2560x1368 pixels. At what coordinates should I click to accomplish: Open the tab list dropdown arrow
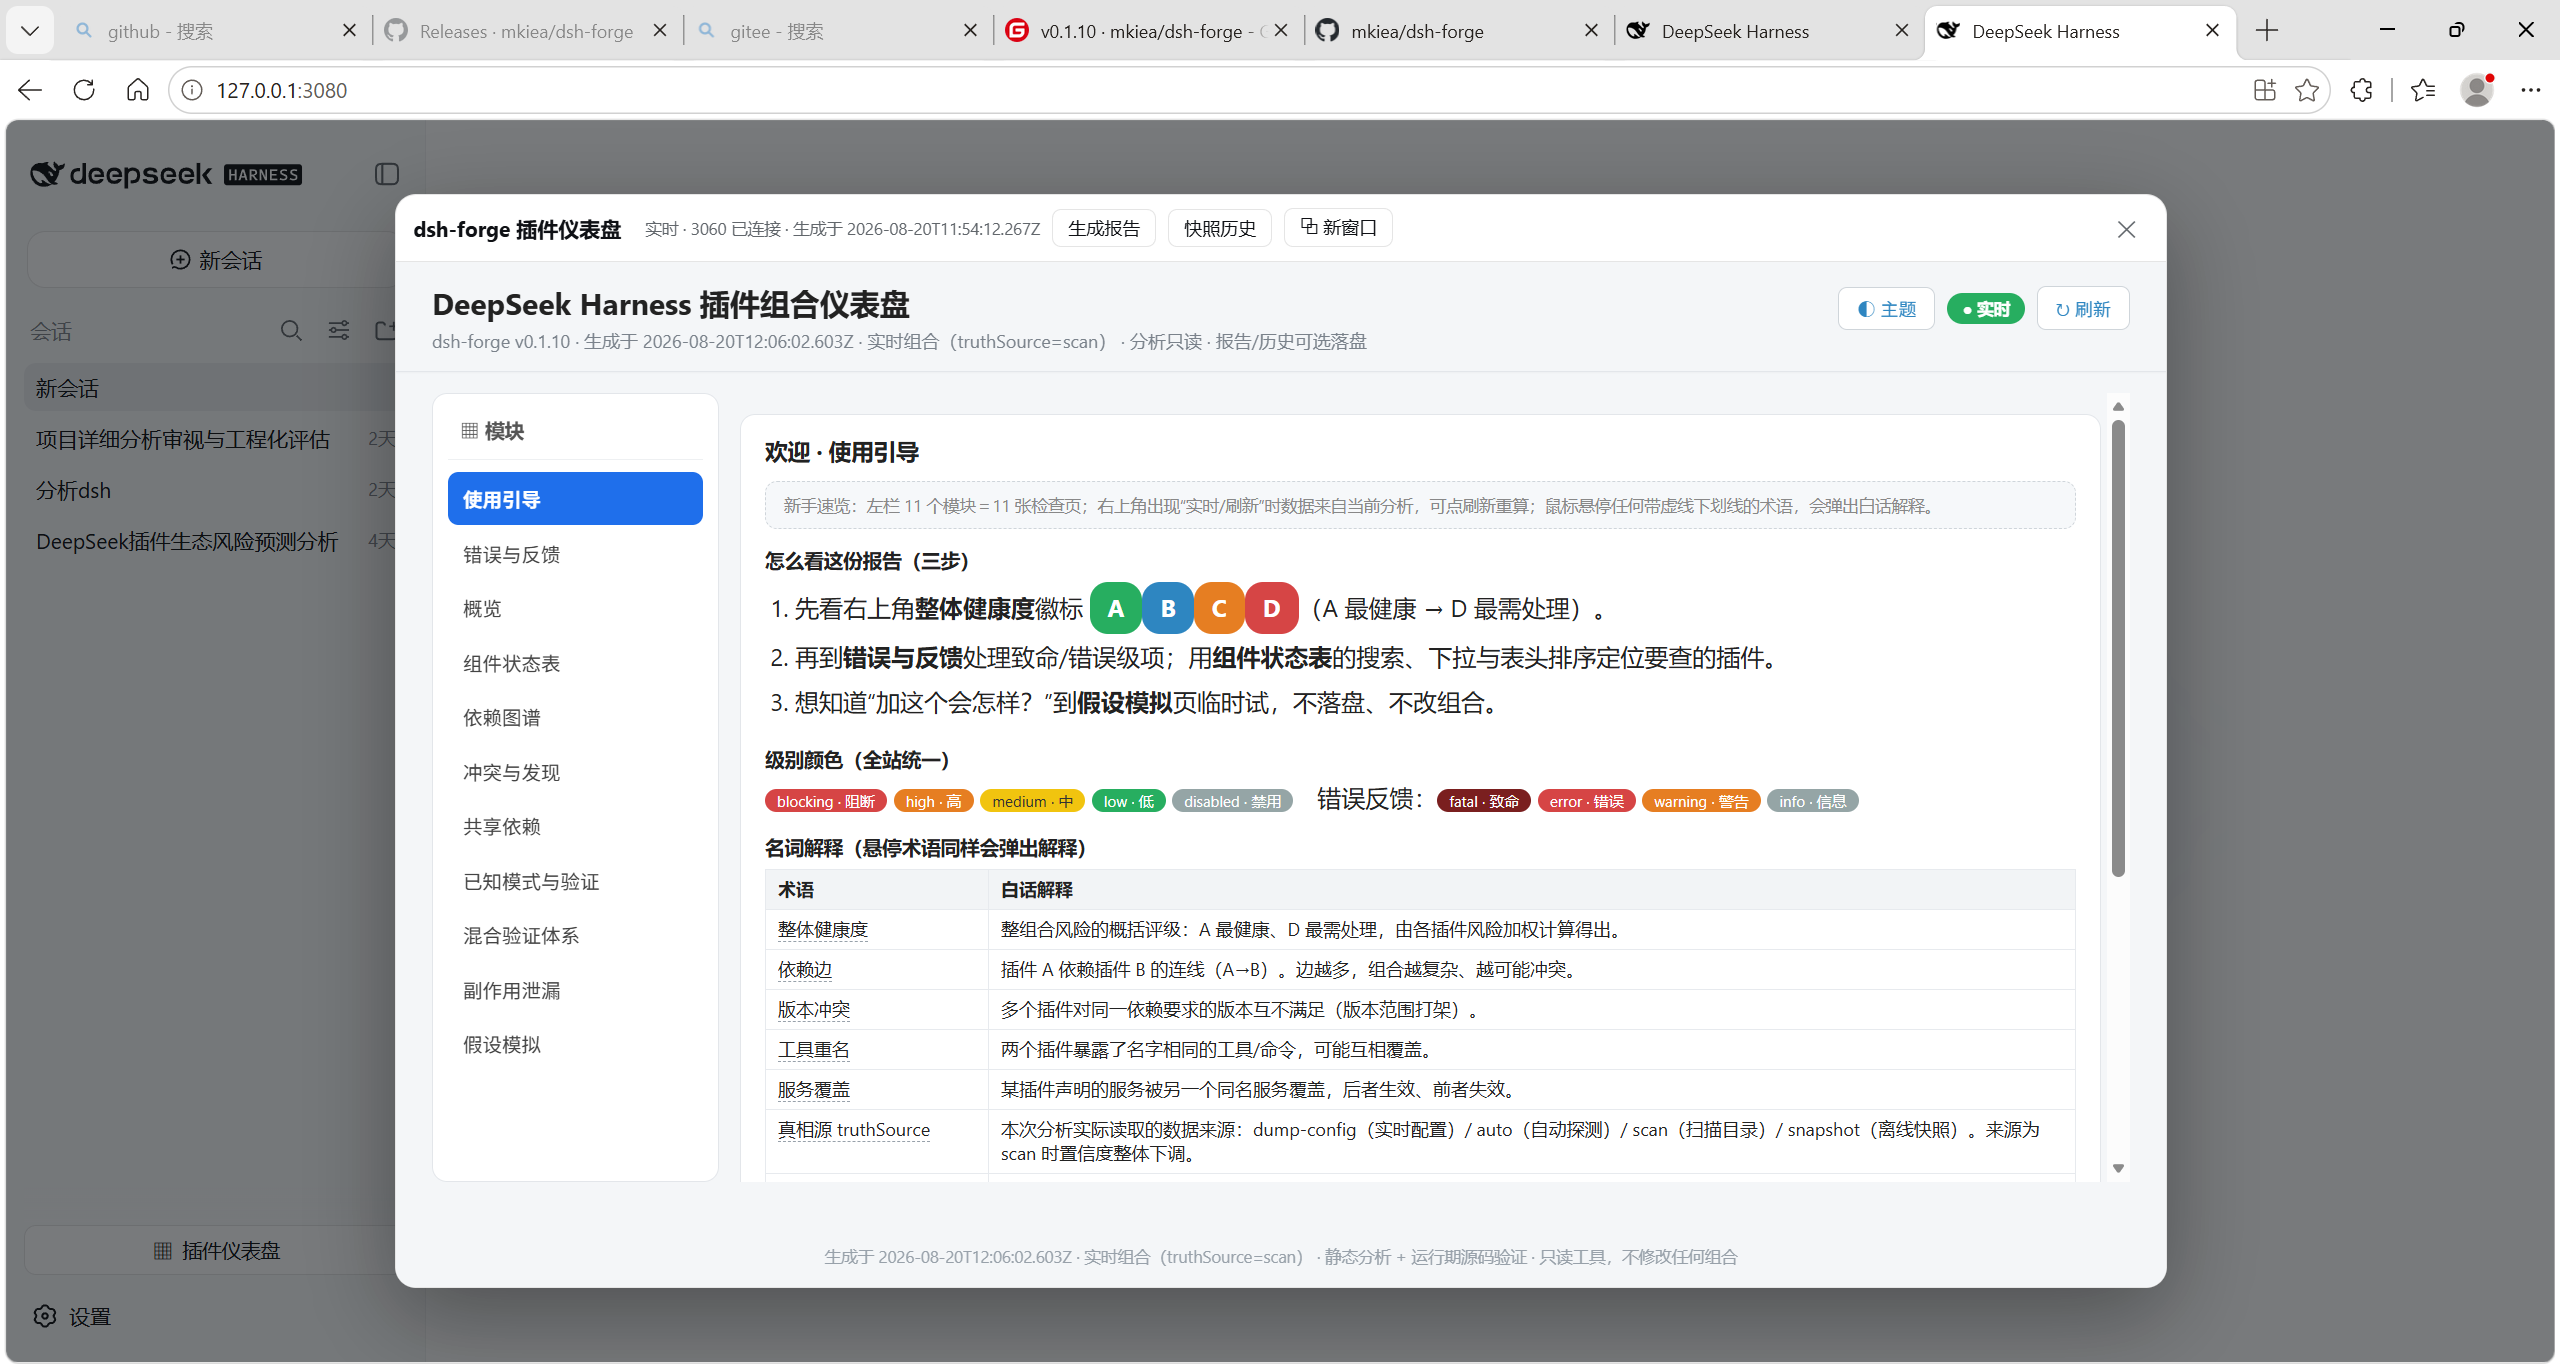coord(30,31)
